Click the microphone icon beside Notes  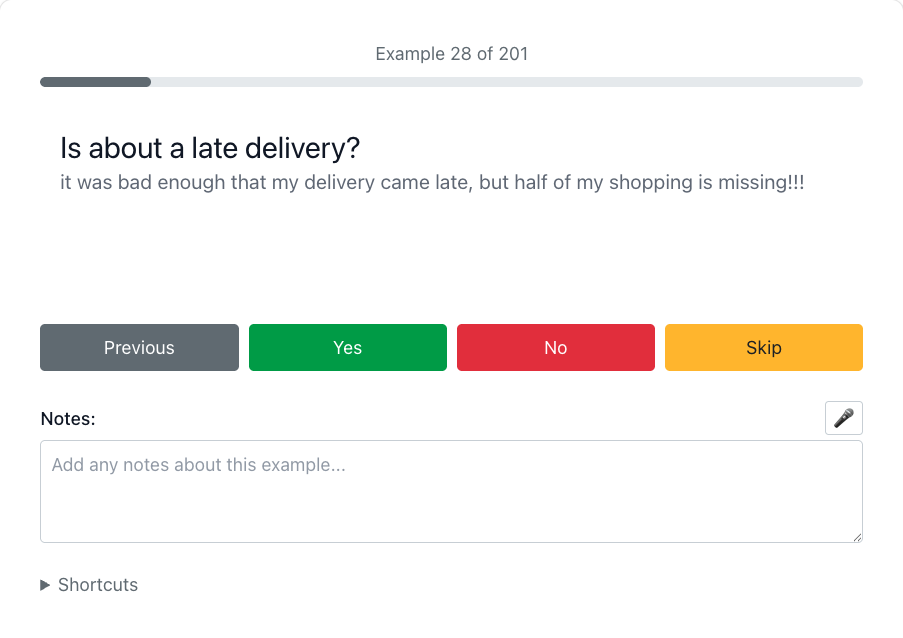click(x=844, y=418)
